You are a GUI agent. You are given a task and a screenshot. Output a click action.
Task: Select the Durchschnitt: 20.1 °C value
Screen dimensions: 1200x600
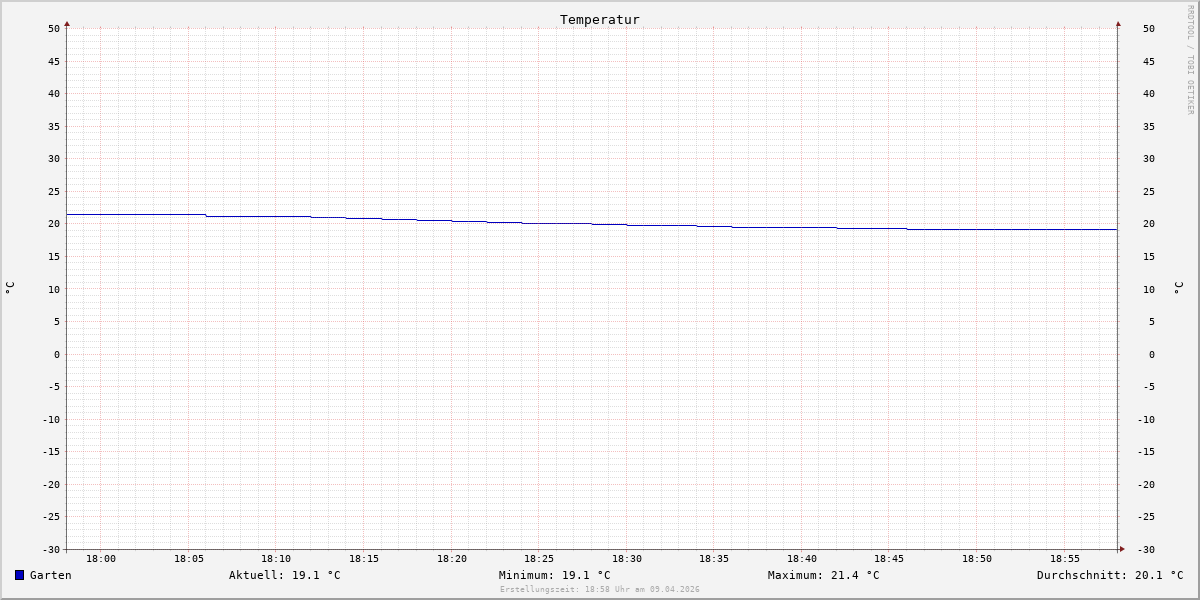coord(1110,575)
